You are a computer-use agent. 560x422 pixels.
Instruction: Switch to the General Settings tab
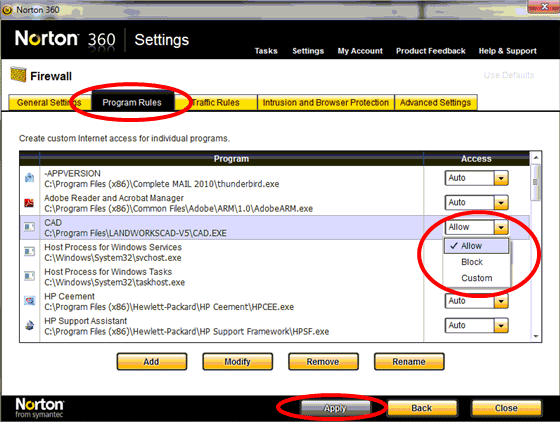click(49, 103)
